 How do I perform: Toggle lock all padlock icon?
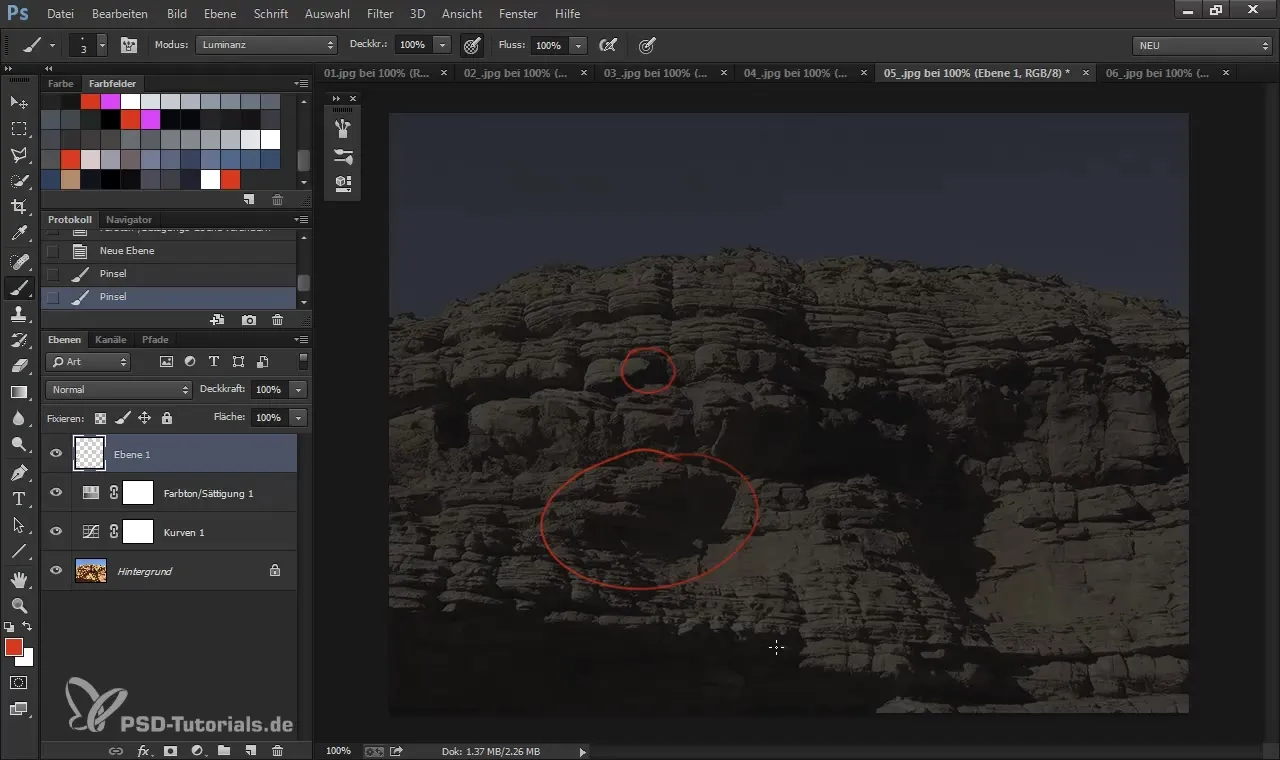pos(166,418)
